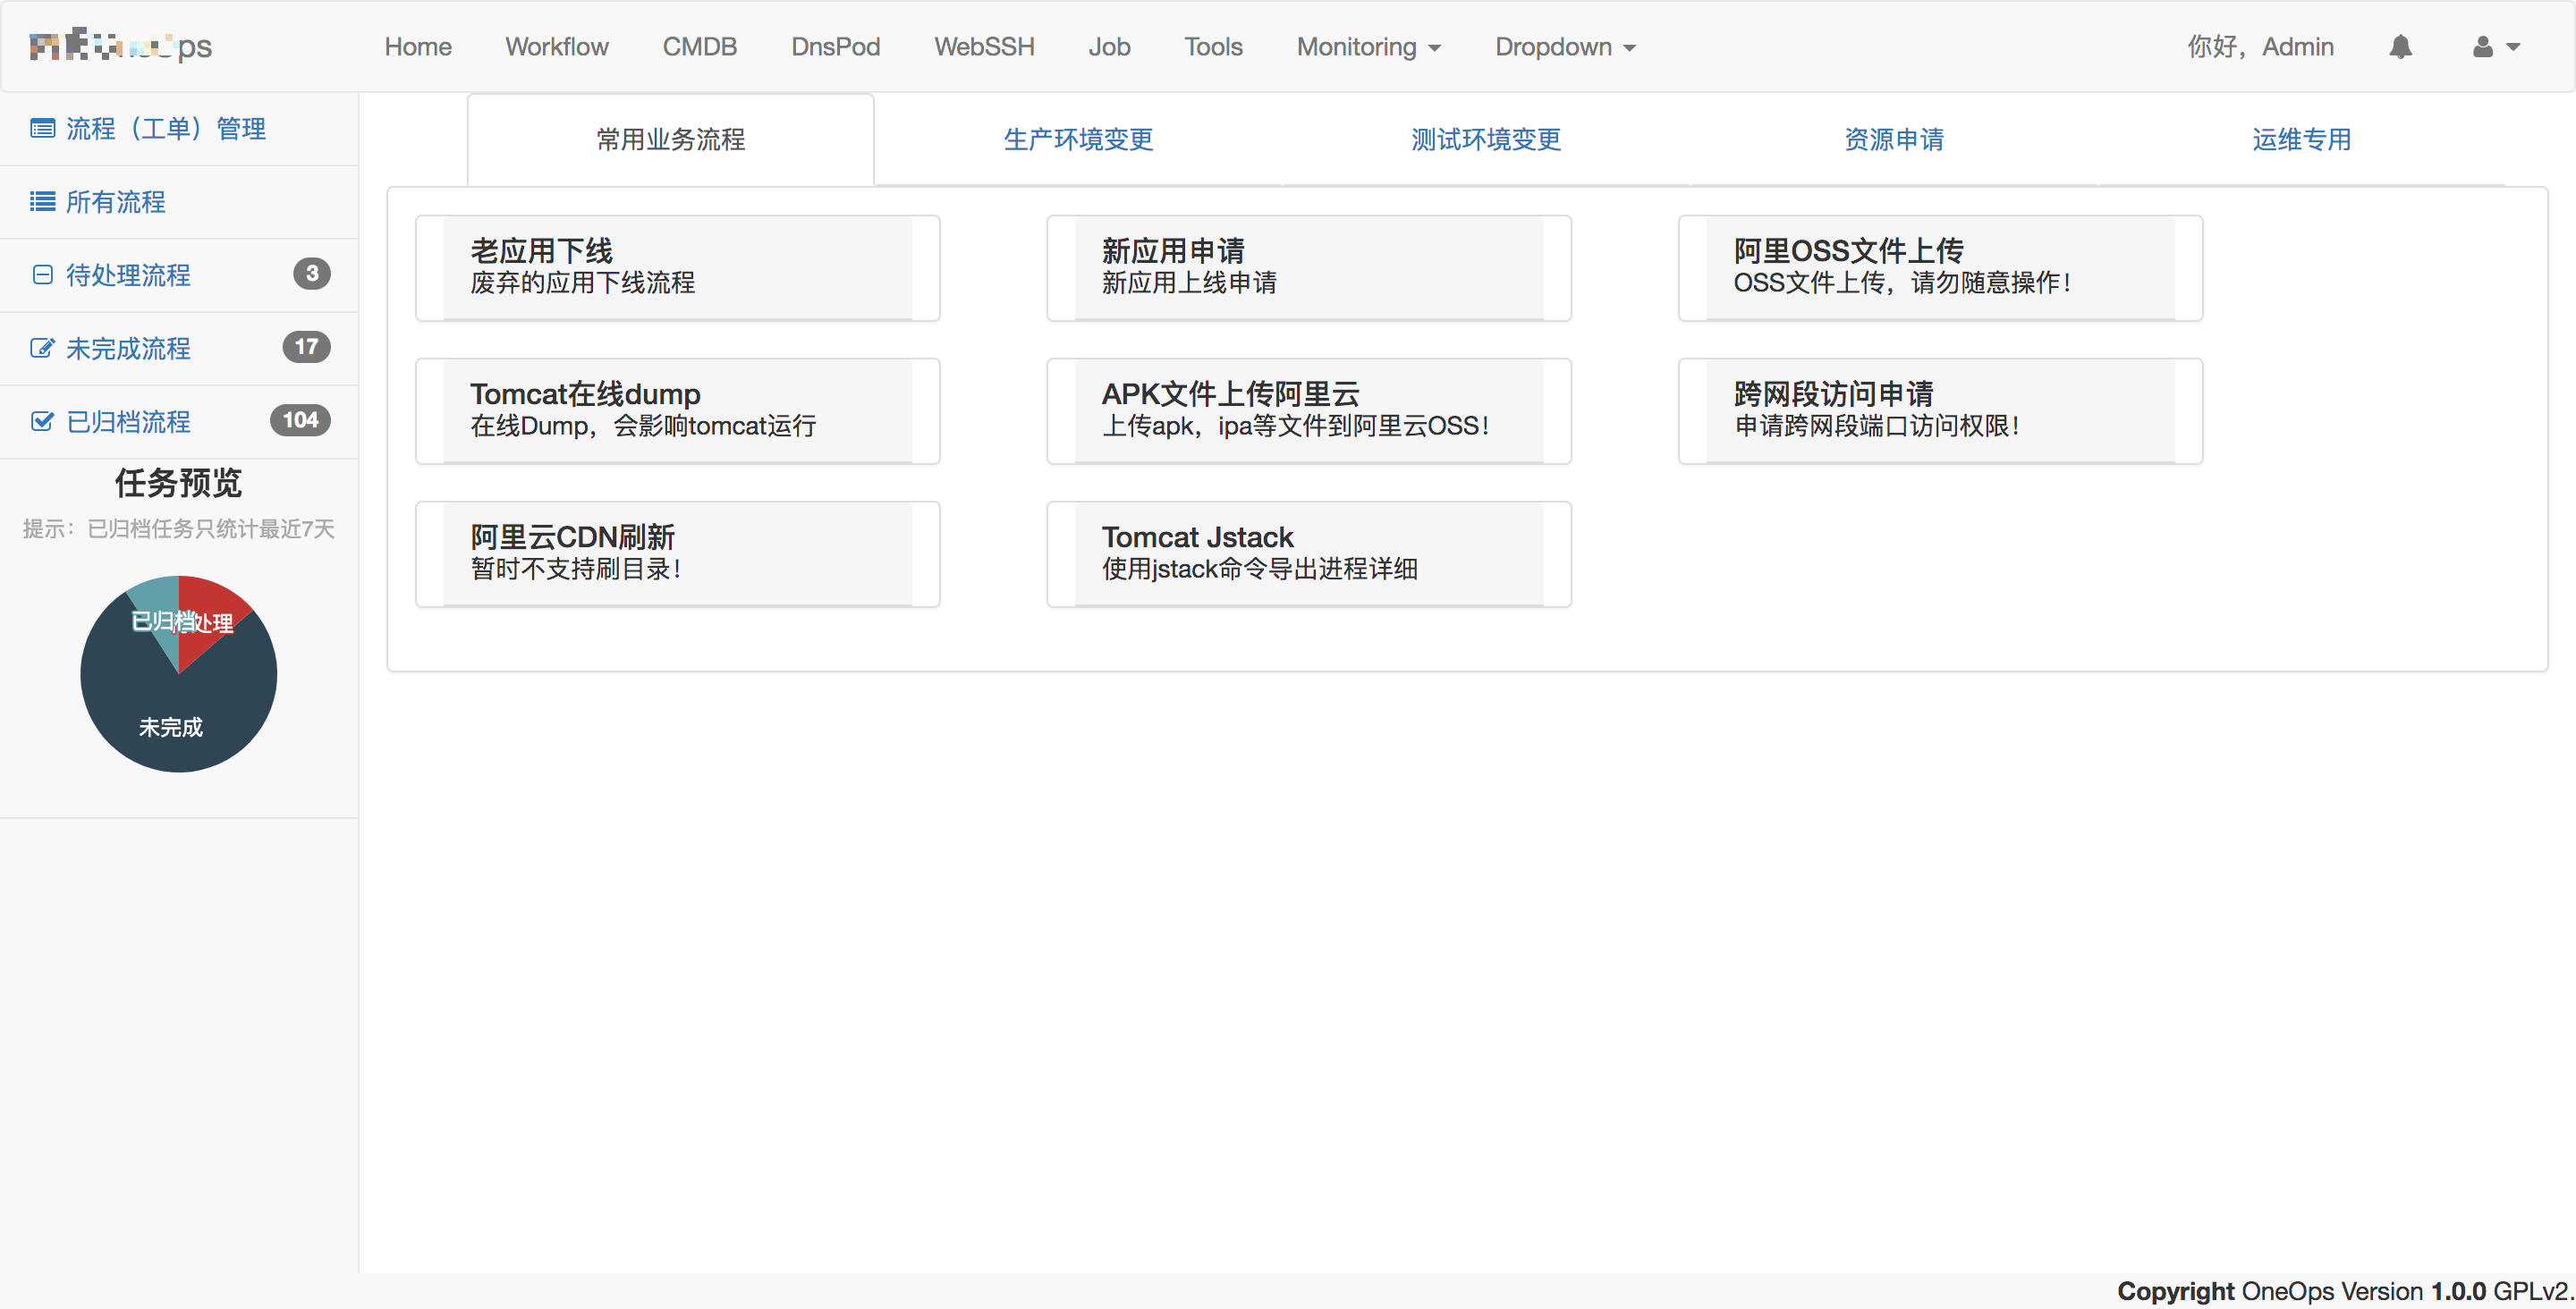Image resolution: width=2576 pixels, height=1309 pixels.
Task: Click the badge showing 104 archived
Action: tap(299, 420)
